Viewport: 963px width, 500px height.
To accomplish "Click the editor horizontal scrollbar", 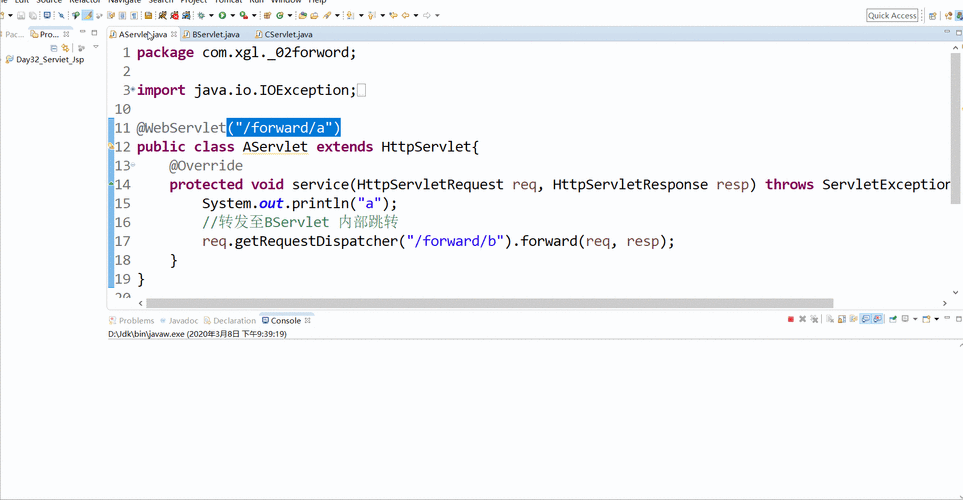I will (x=489, y=303).
